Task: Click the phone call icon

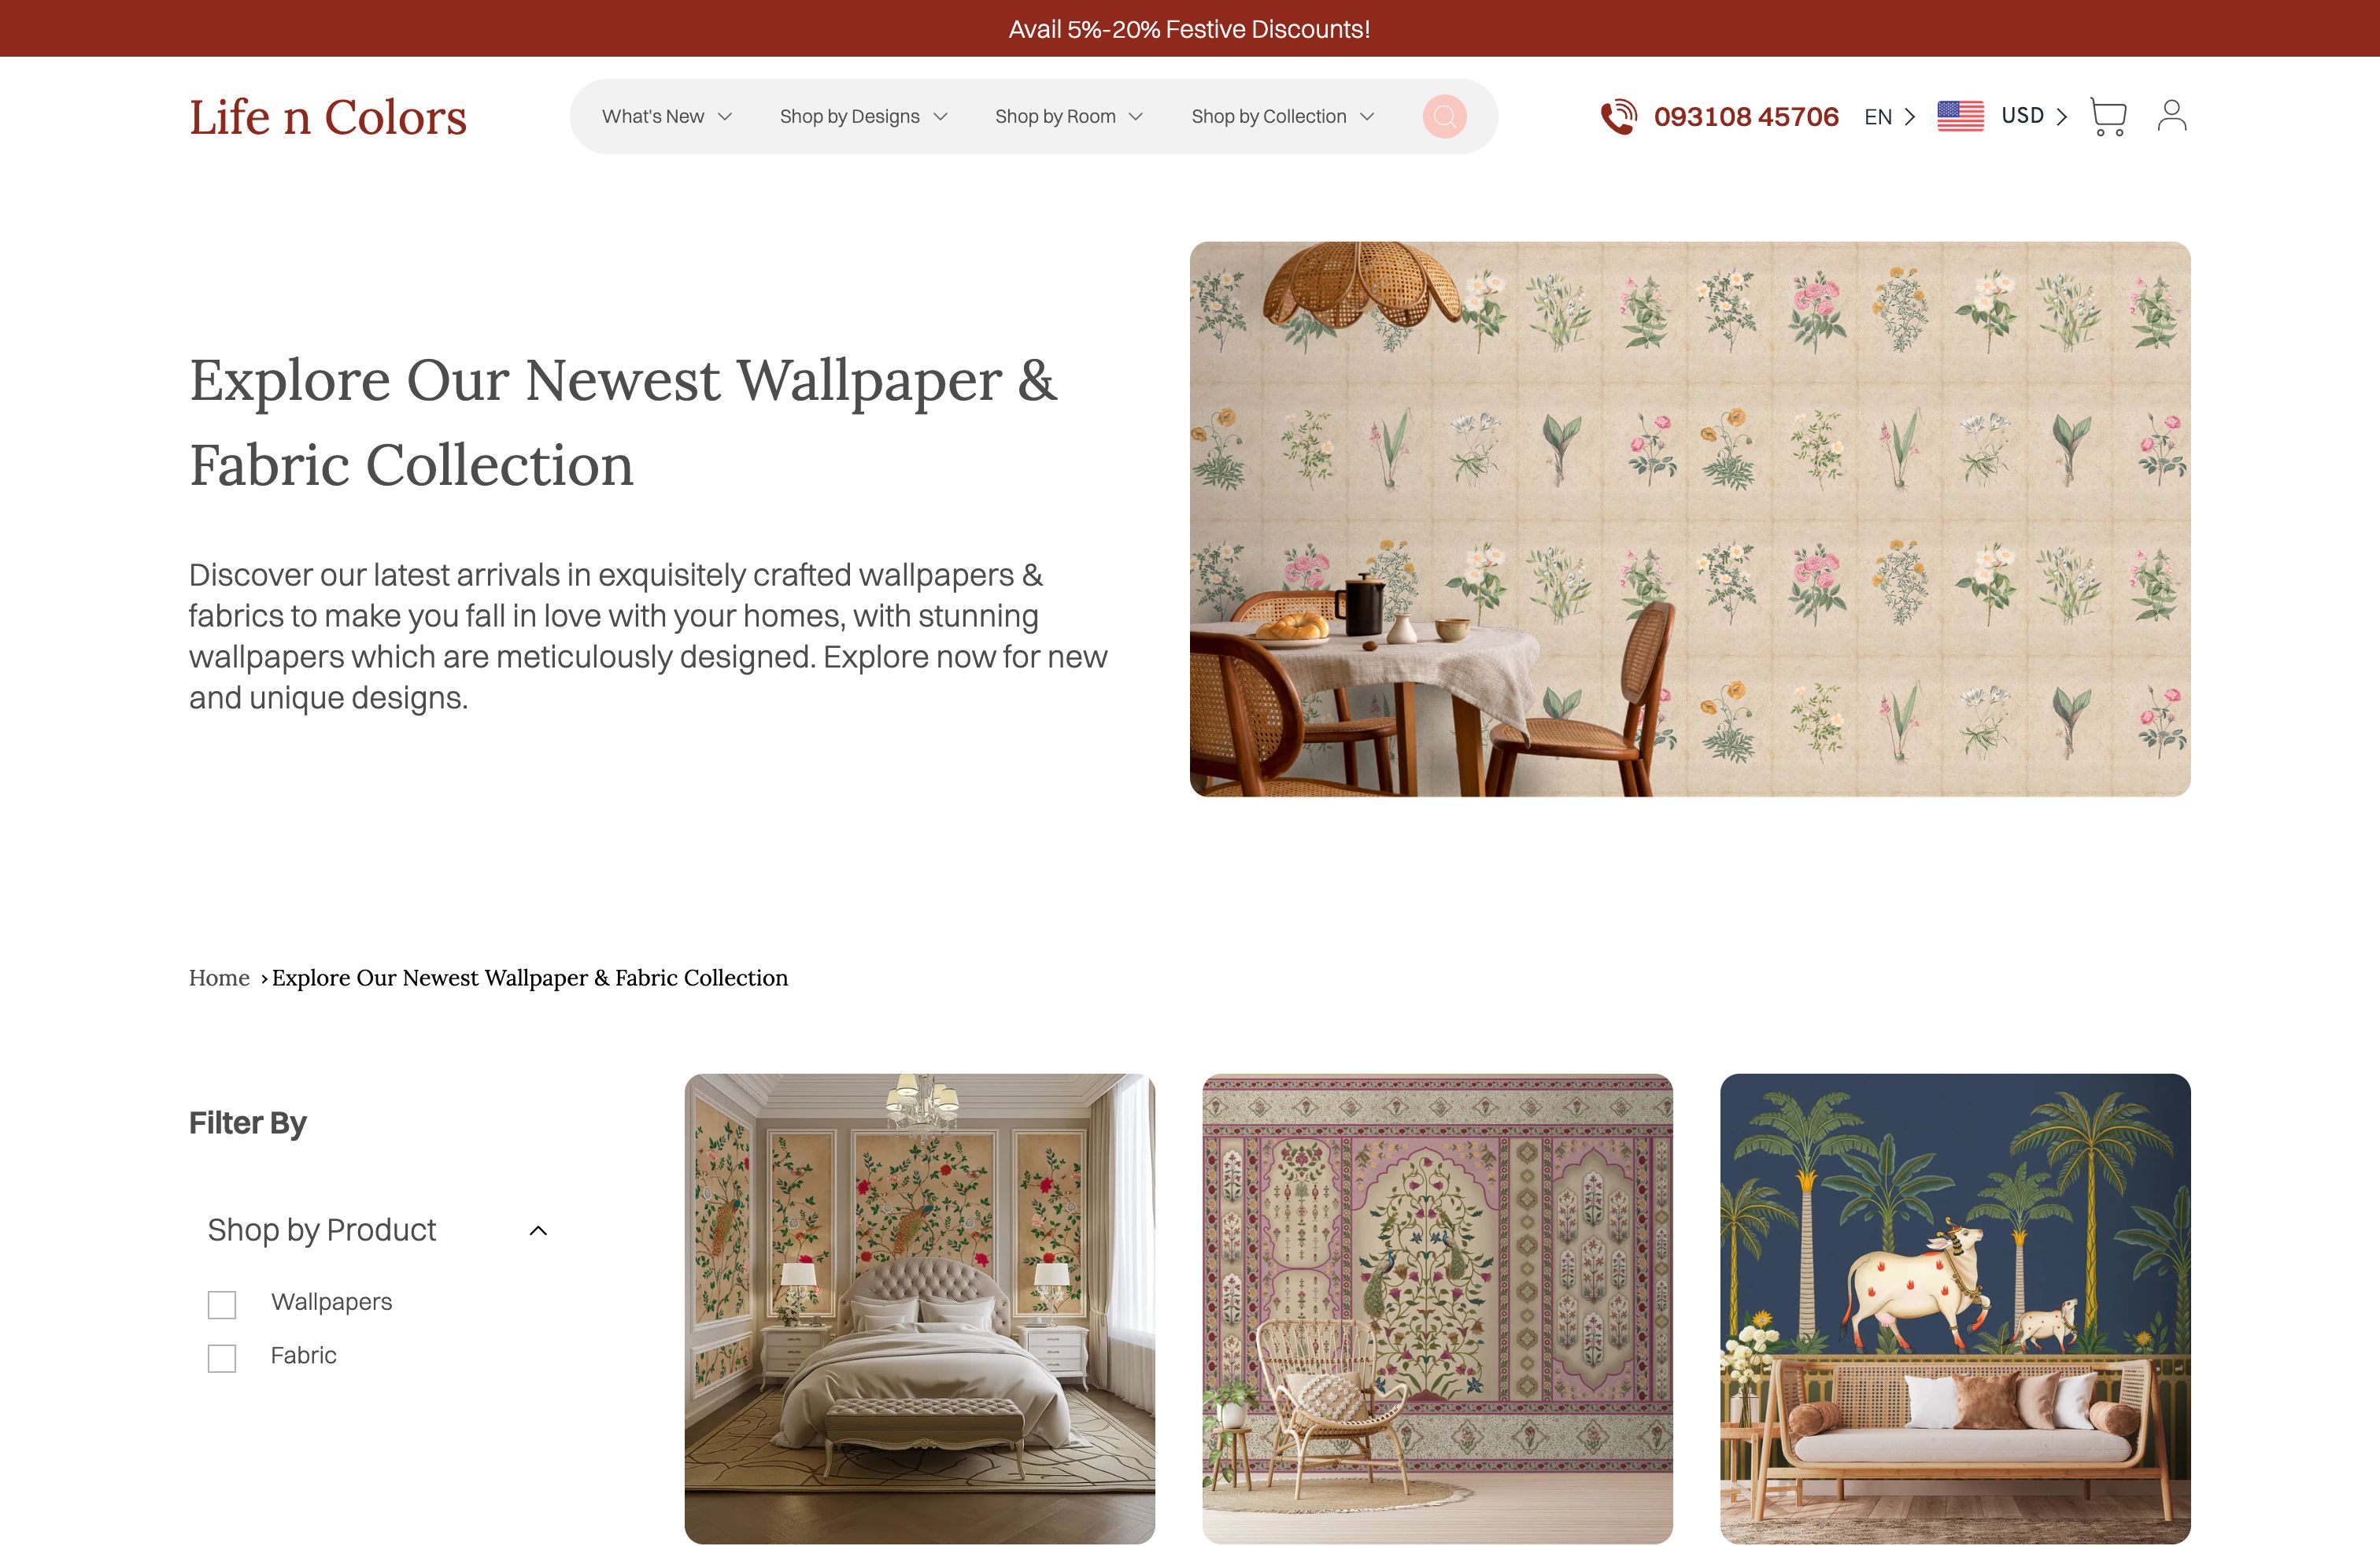Action: click(x=1619, y=117)
